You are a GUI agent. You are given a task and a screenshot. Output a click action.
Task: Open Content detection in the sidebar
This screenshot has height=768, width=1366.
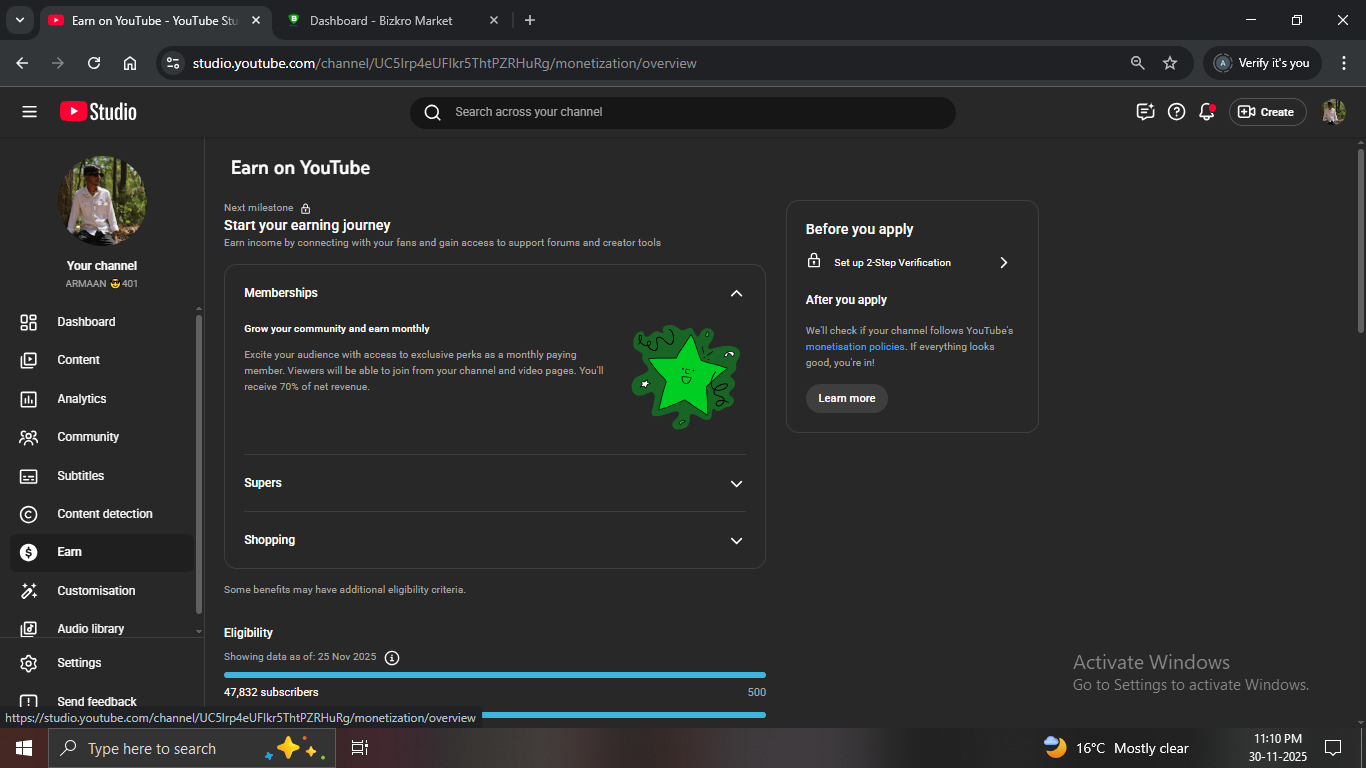pyautogui.click(x=105, y=514)
